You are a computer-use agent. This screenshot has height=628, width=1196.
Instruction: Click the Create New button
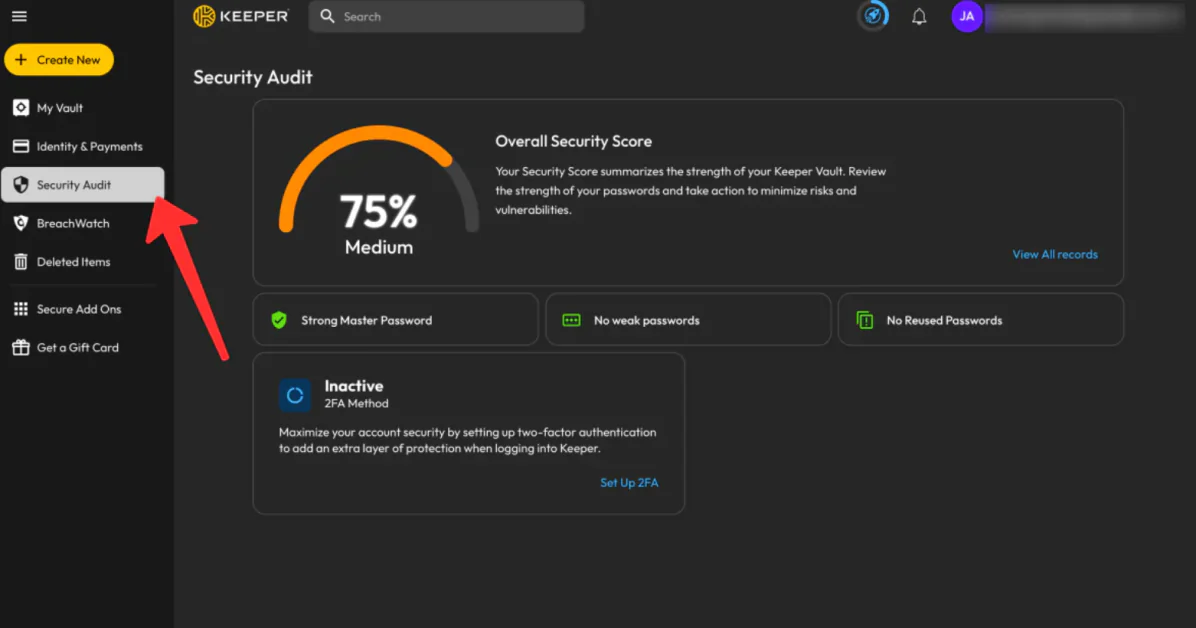point(59,60)
